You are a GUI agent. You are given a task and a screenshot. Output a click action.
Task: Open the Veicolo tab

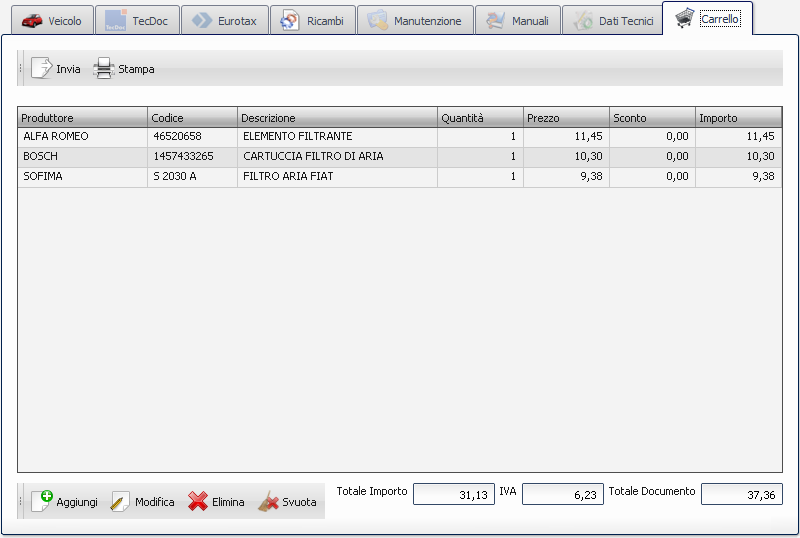(52, 20)
